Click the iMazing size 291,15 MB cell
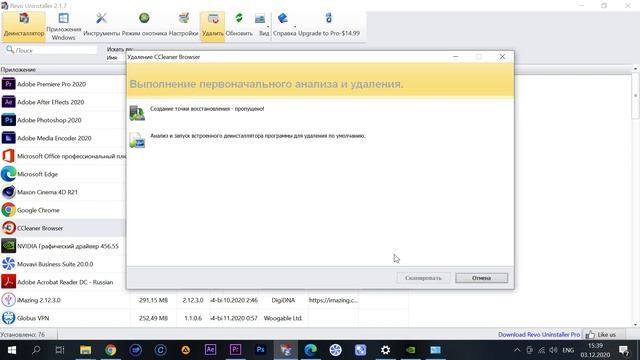Screen dimensions: 640x360 click(x=153, y=300)
